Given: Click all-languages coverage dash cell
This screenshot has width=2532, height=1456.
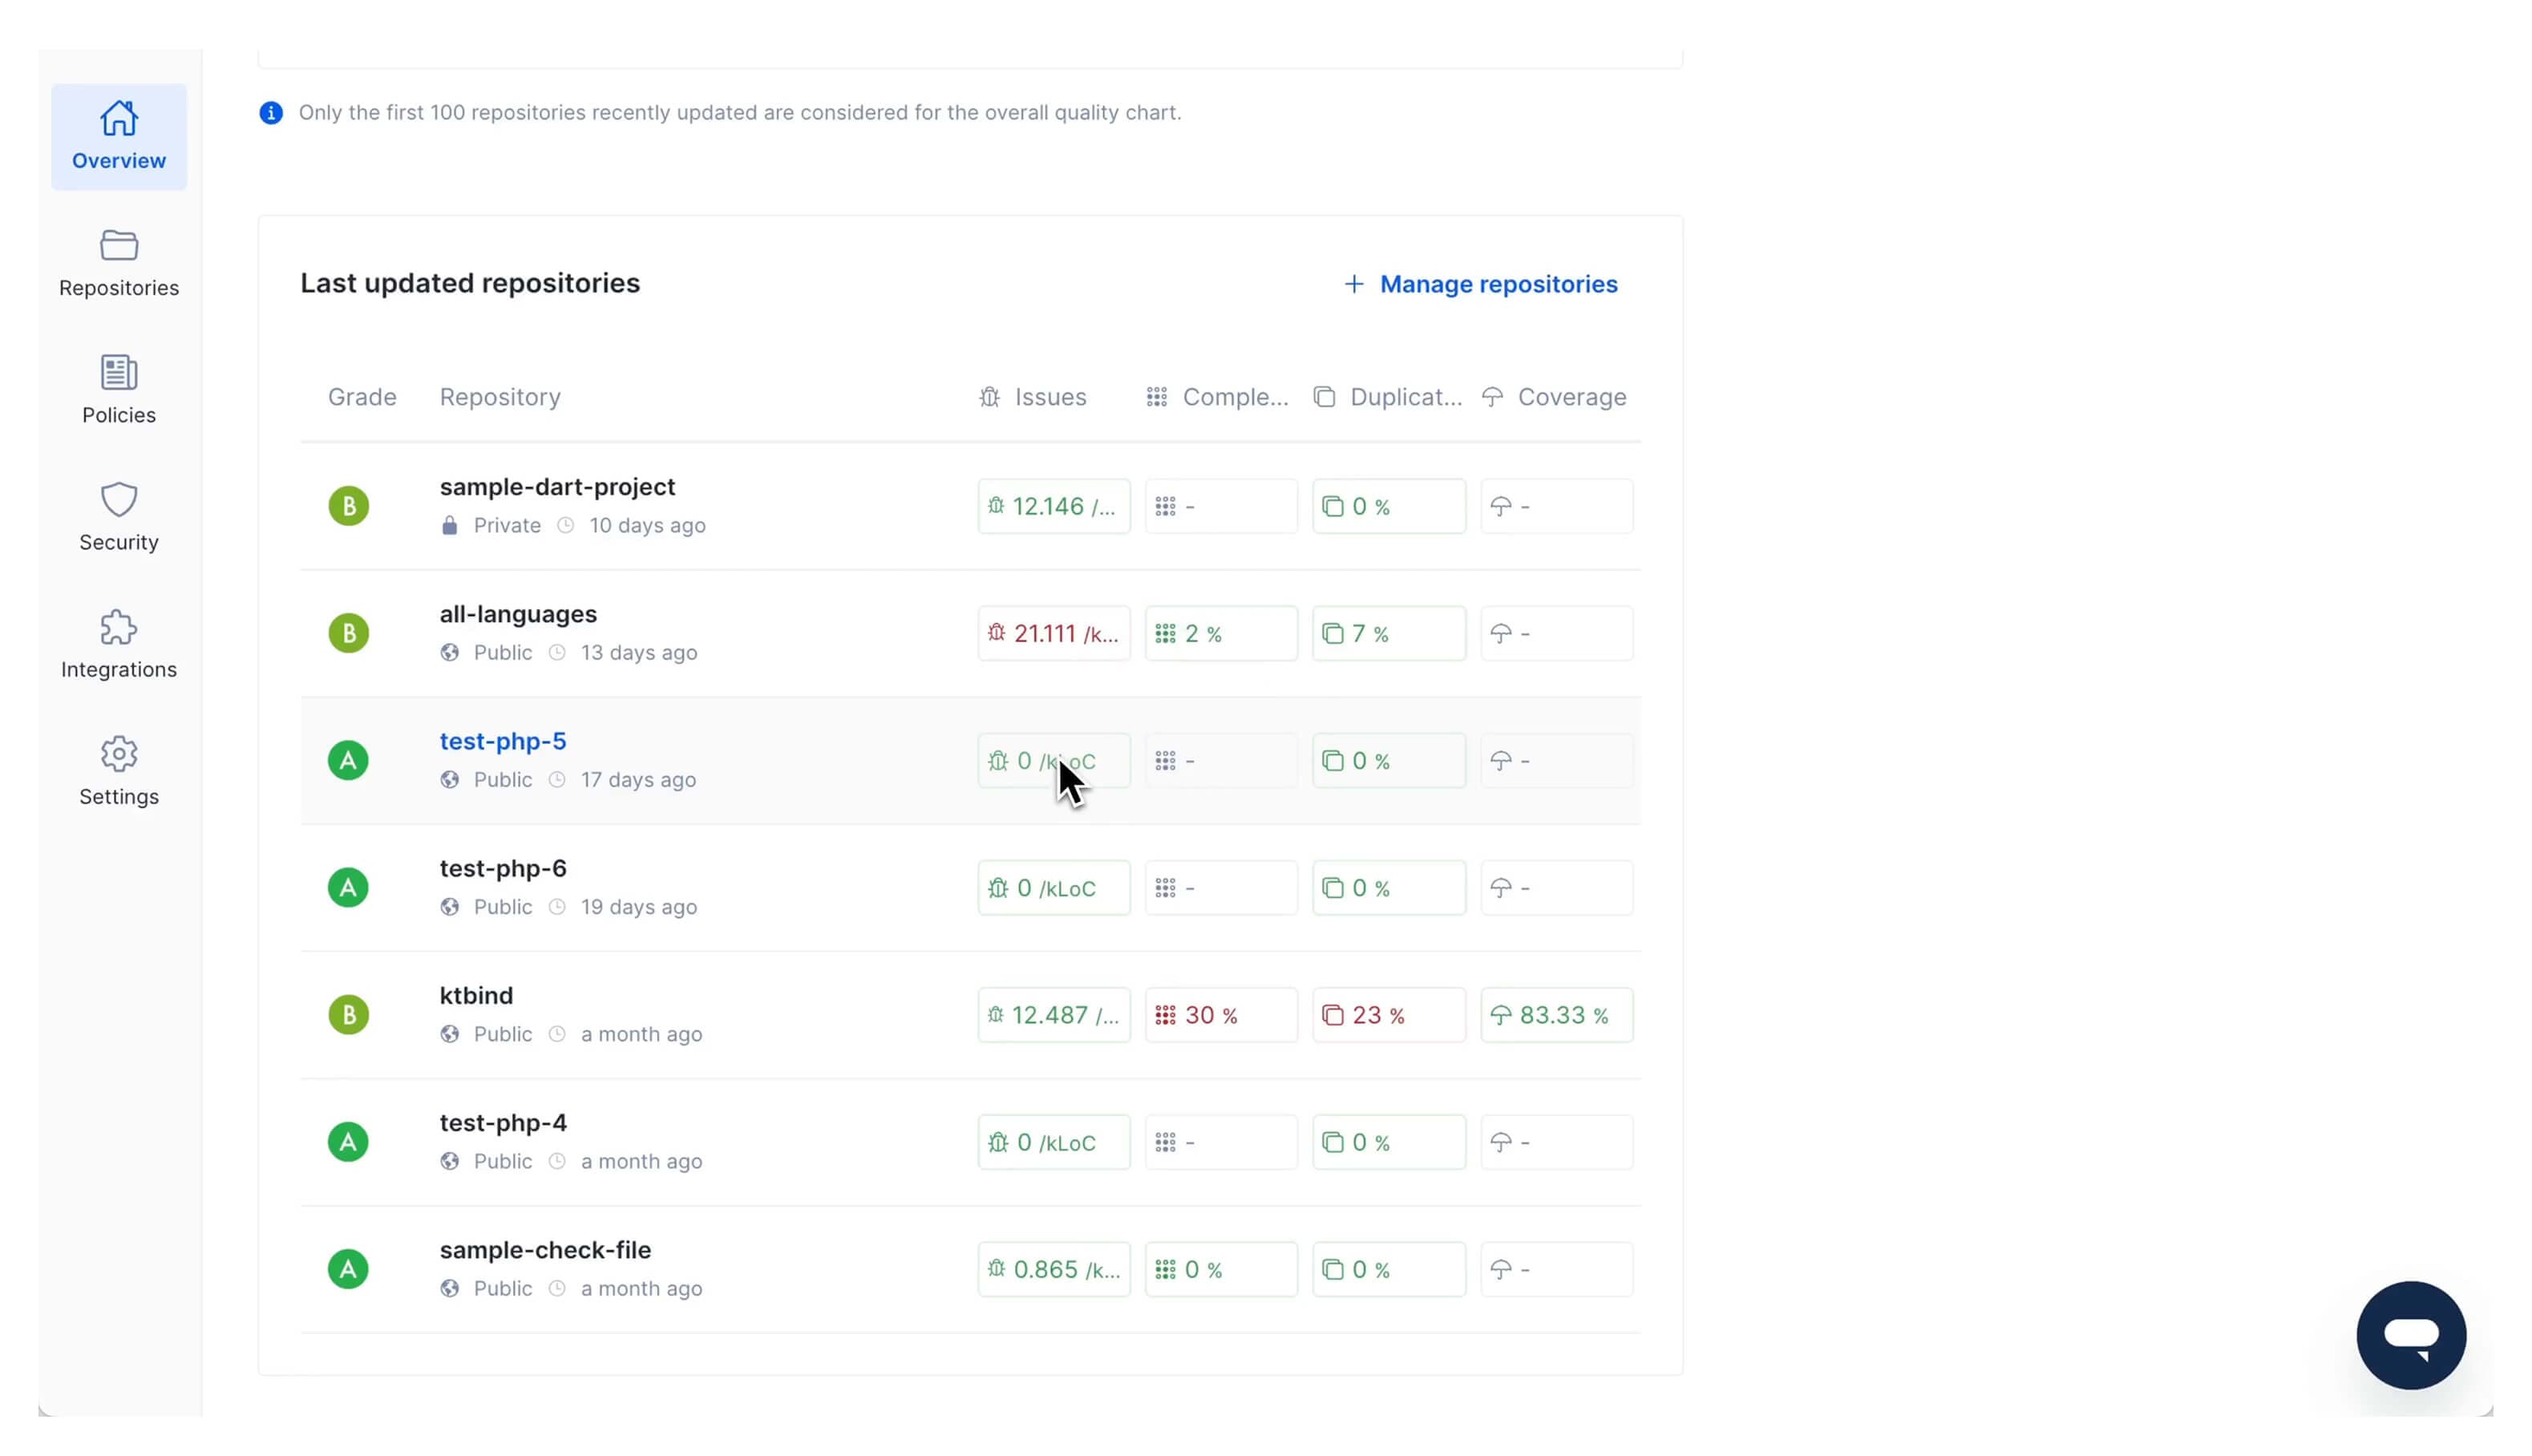Looking at the screenshot, I should [1556, 633].
